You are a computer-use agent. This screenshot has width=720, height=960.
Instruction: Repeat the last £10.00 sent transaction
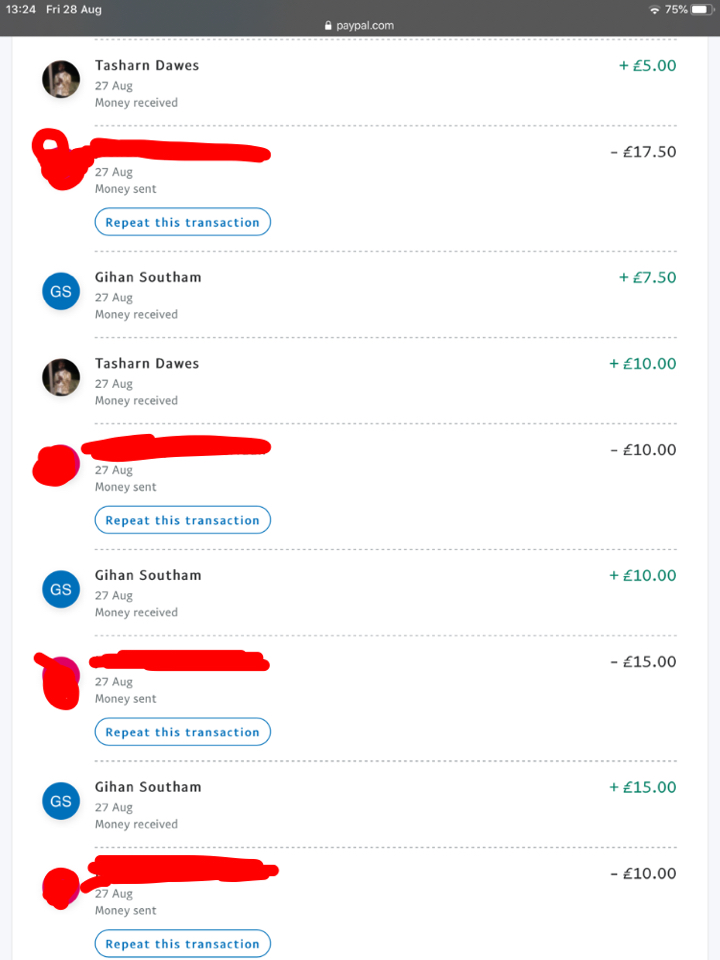[x=182, y=943]
